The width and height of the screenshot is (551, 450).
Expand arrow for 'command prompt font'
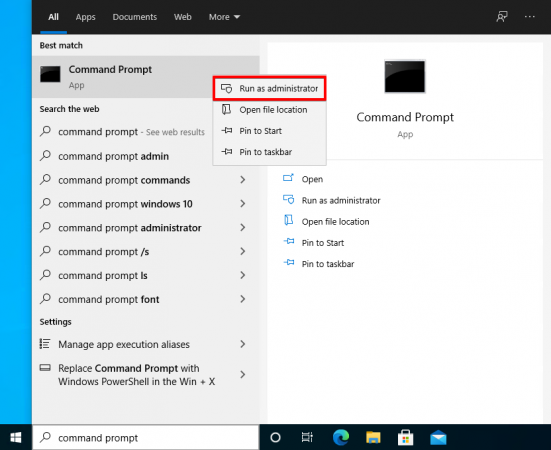click(x=242, y=299)
